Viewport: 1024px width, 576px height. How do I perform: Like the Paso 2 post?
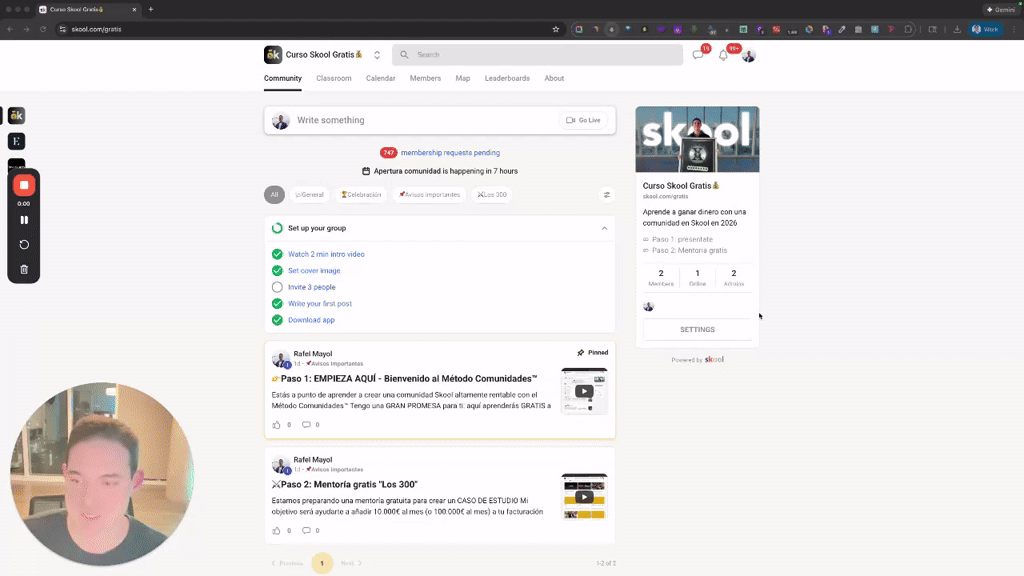pos(276,531)
